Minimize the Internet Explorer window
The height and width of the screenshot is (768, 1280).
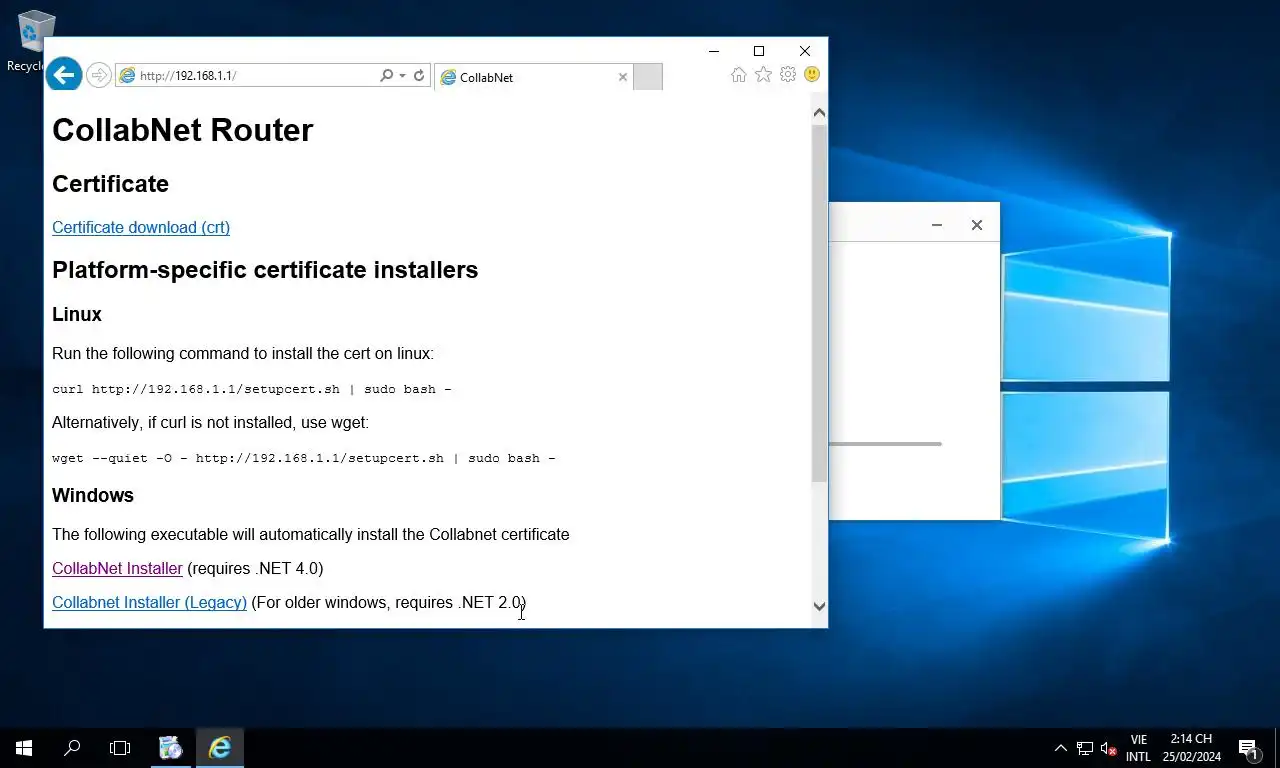714,51
